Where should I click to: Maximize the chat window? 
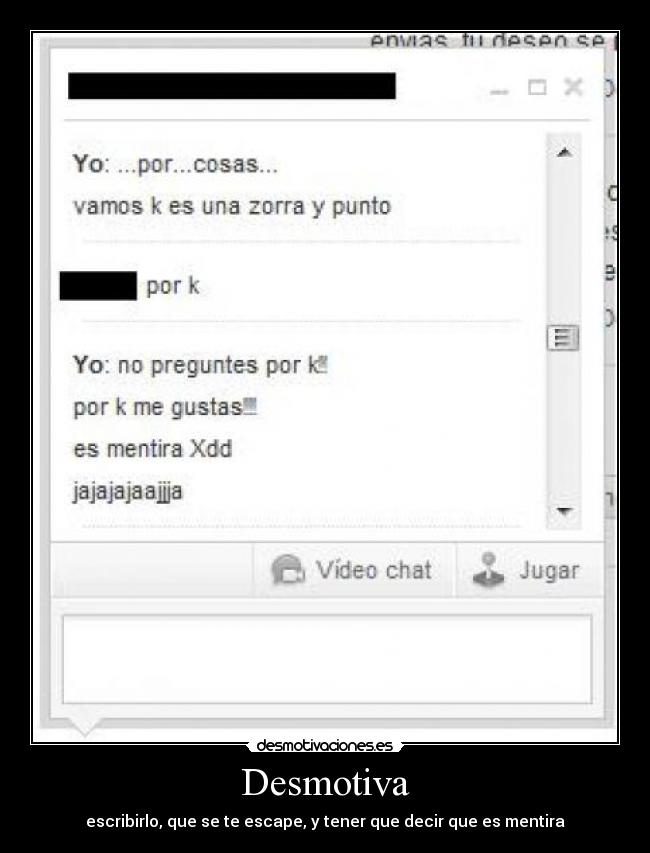[537, 87]
